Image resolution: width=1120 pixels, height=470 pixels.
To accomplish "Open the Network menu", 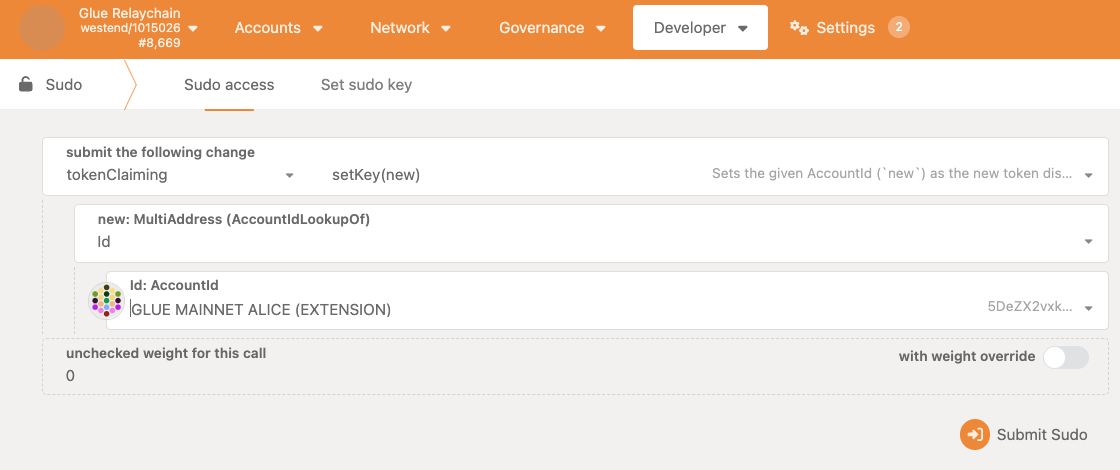I will (410, 28).
